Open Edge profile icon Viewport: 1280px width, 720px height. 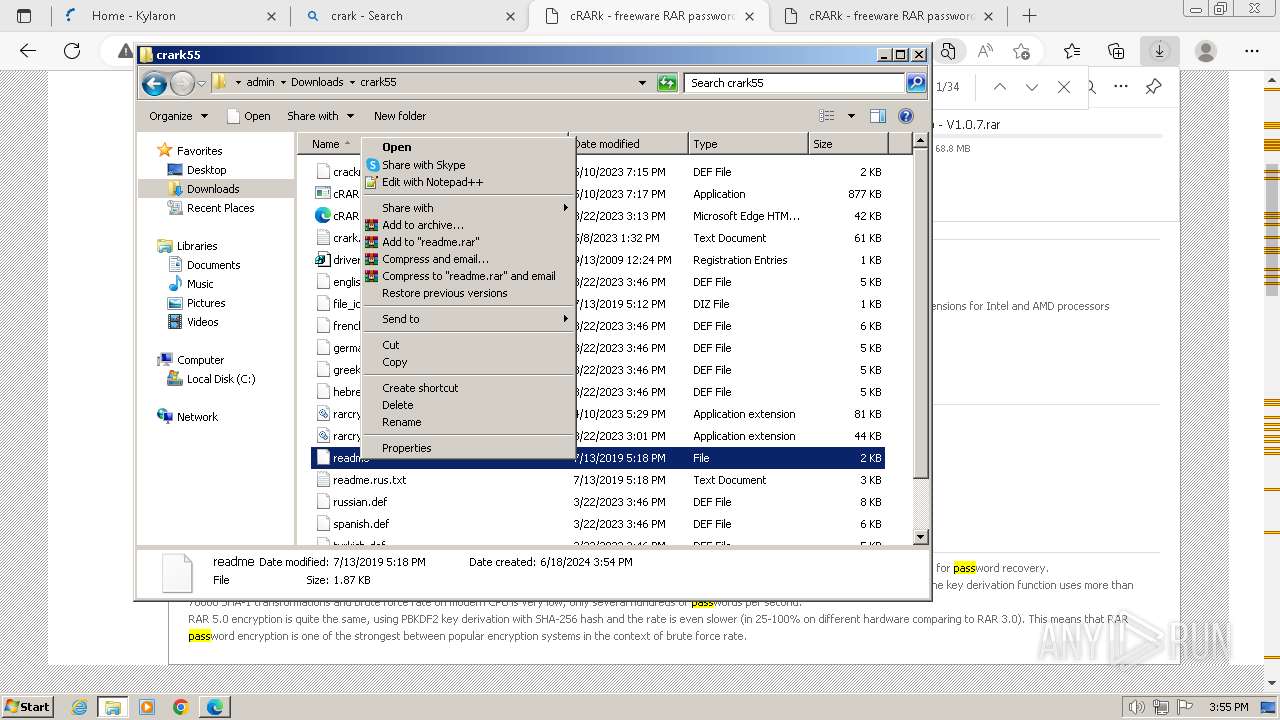[x=1206, y=51]
